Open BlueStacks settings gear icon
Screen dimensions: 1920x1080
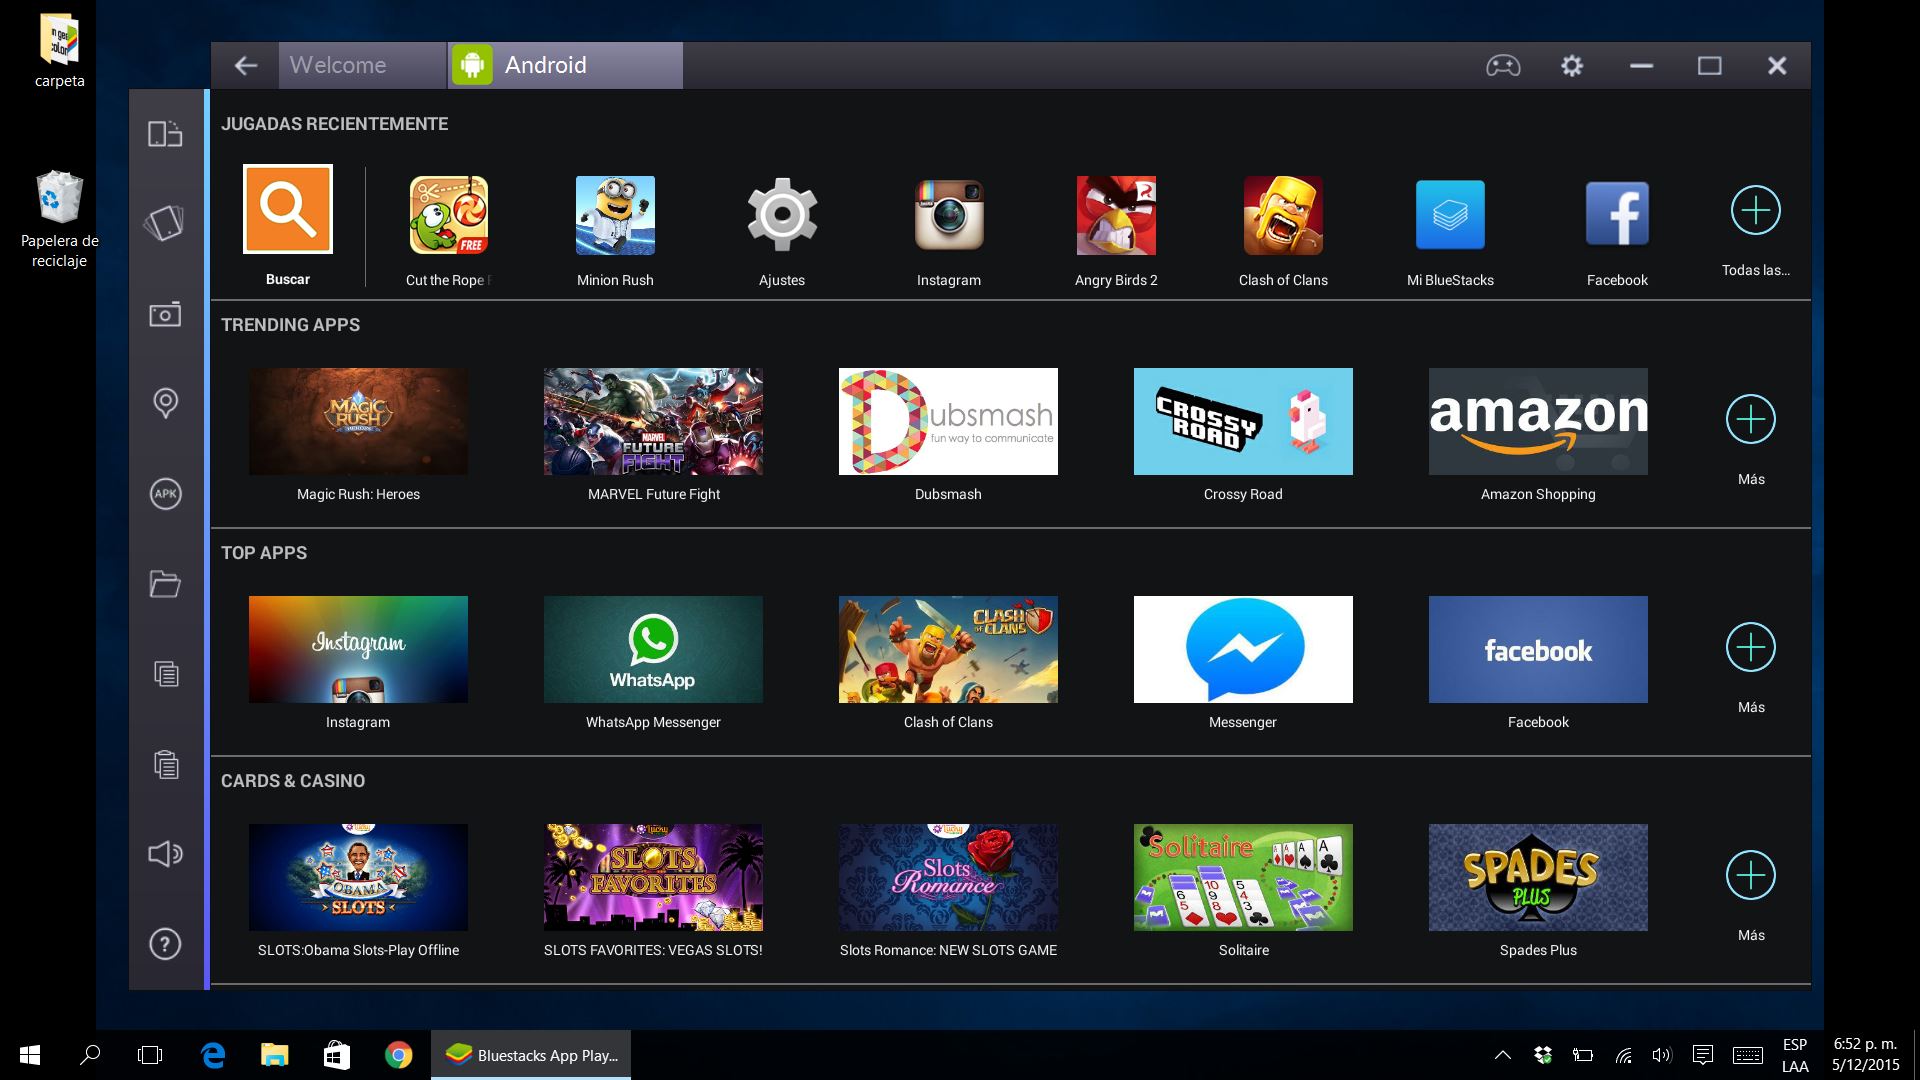(1572, 63)
